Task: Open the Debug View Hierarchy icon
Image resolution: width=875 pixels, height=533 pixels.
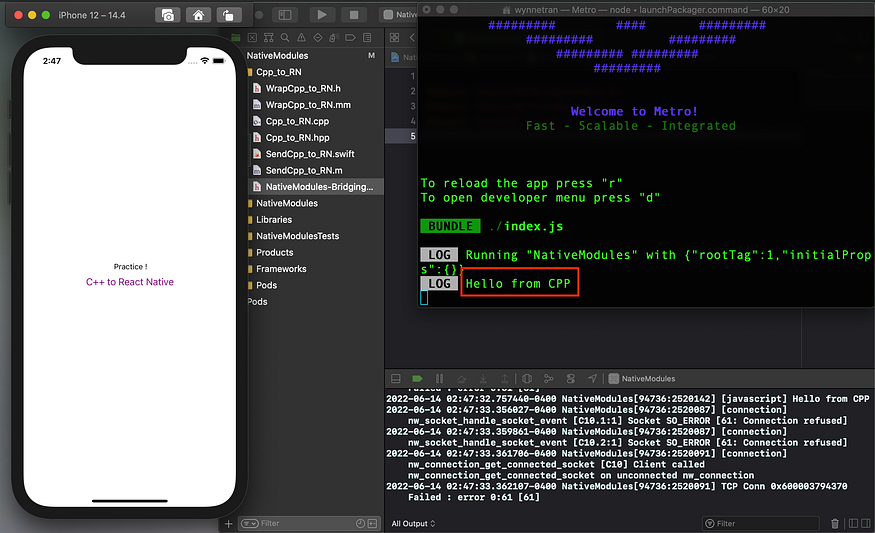Action: 527,378
